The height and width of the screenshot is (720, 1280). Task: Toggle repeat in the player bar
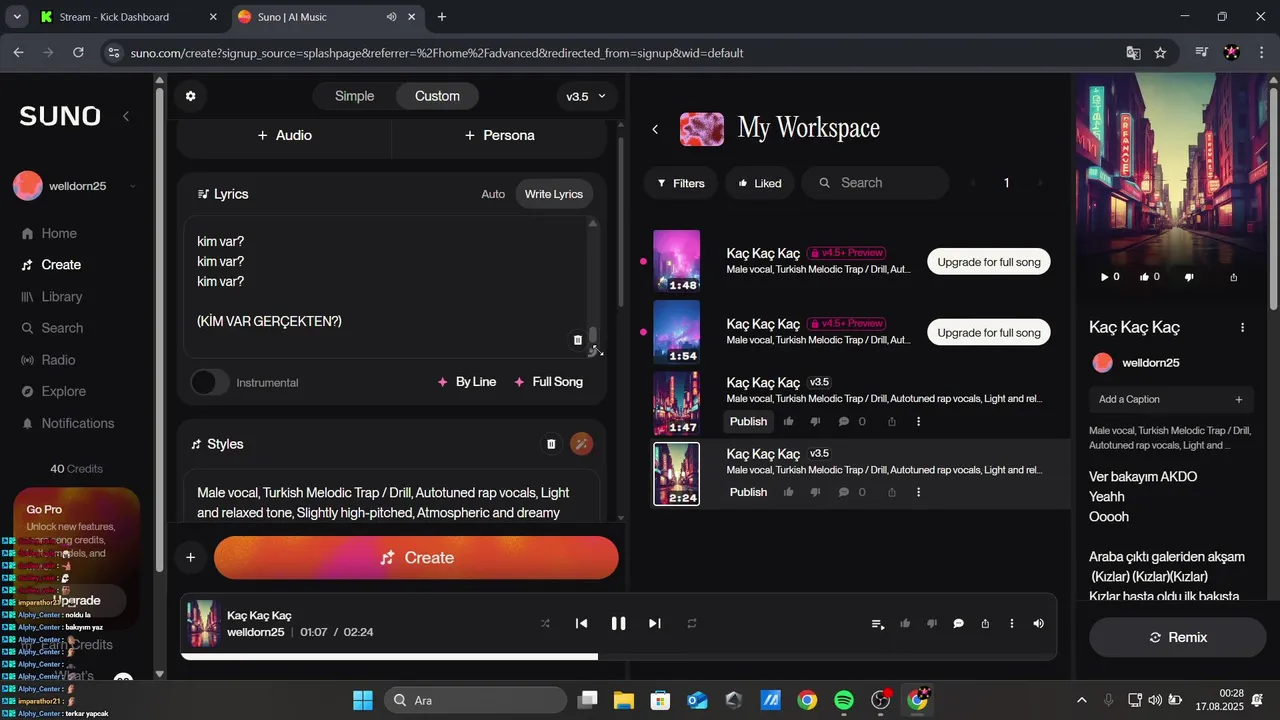[691, 623]
